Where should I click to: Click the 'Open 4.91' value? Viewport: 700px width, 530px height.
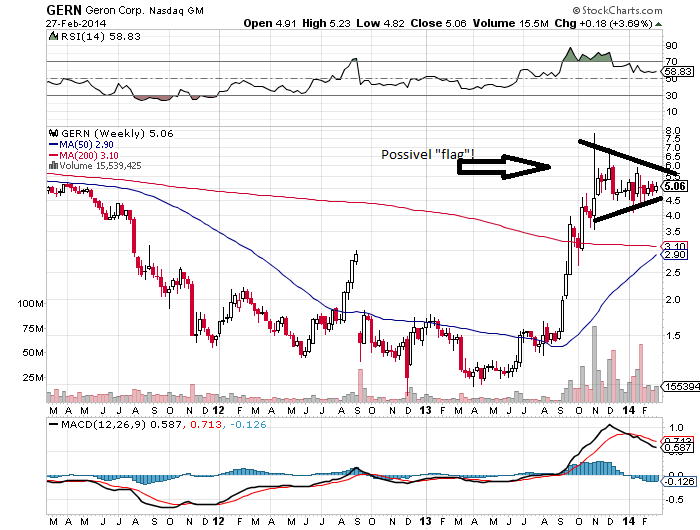click(x=270, y=23)
